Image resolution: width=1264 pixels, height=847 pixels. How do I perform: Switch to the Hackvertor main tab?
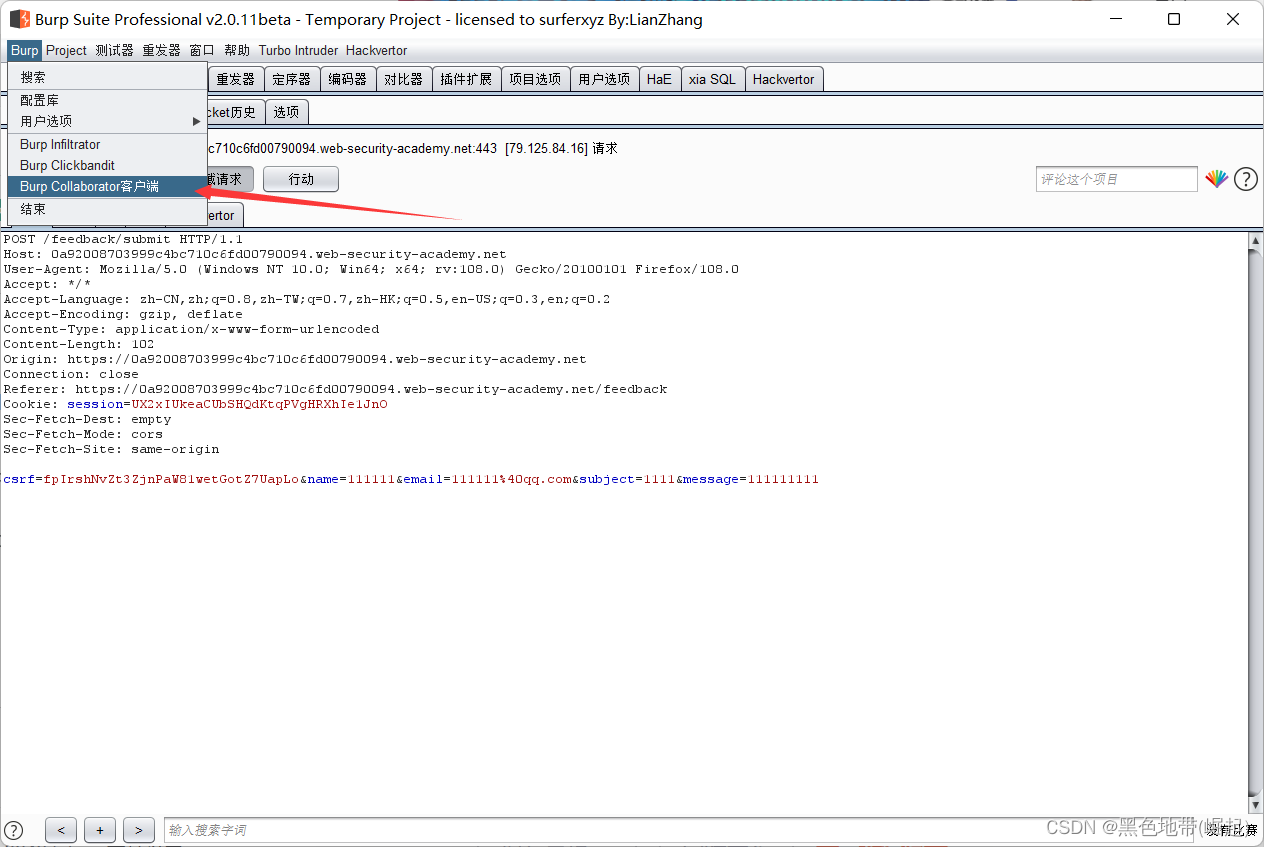(783, 79)
